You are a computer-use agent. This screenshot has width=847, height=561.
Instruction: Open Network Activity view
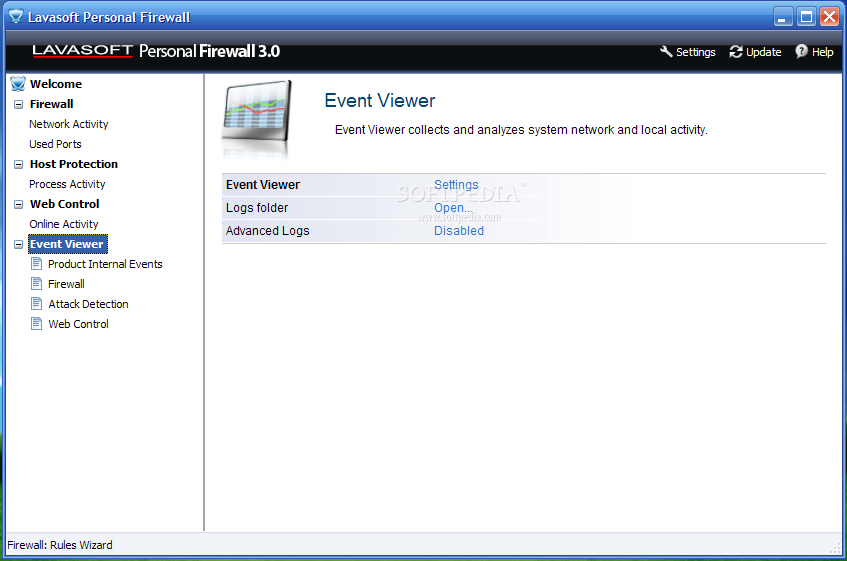[x=69, y=124]
